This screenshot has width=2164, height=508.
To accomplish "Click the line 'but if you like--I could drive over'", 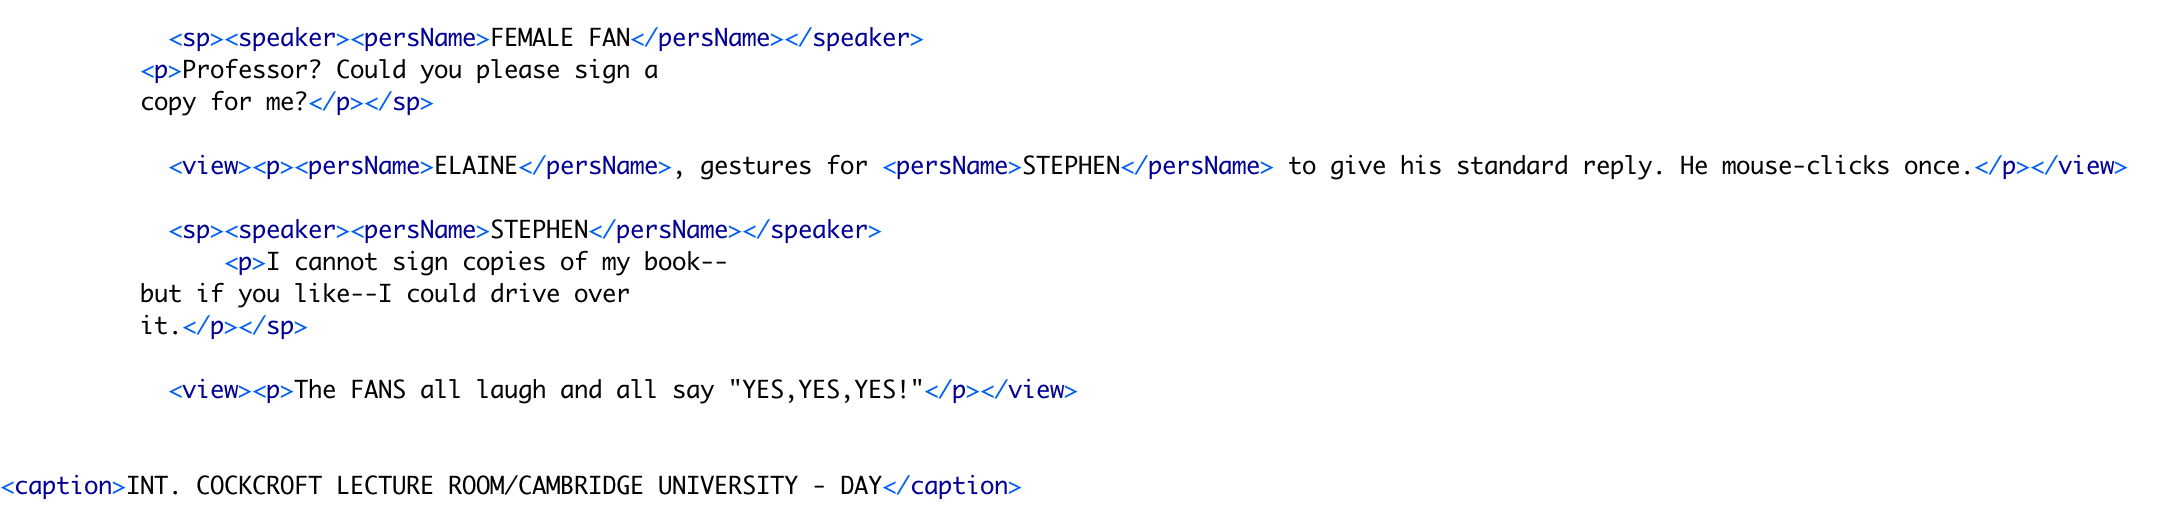I will (x=385, y=294).
